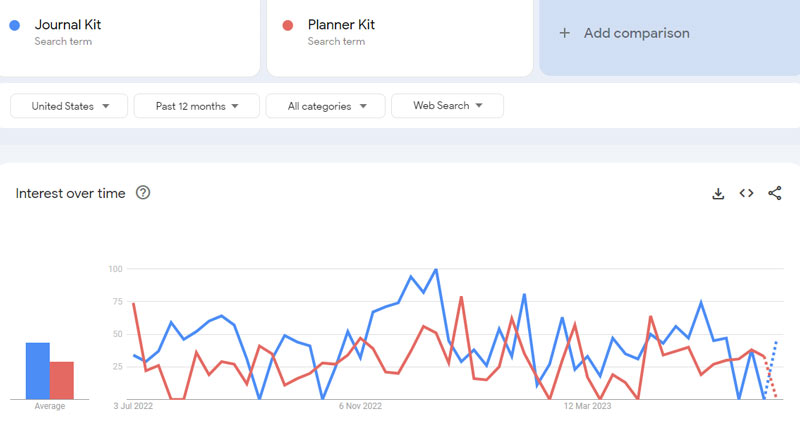The width and height of the screenshot is (800, 427).
Task: Open the Interest over time help icon
Action: (x=143, y=193)
